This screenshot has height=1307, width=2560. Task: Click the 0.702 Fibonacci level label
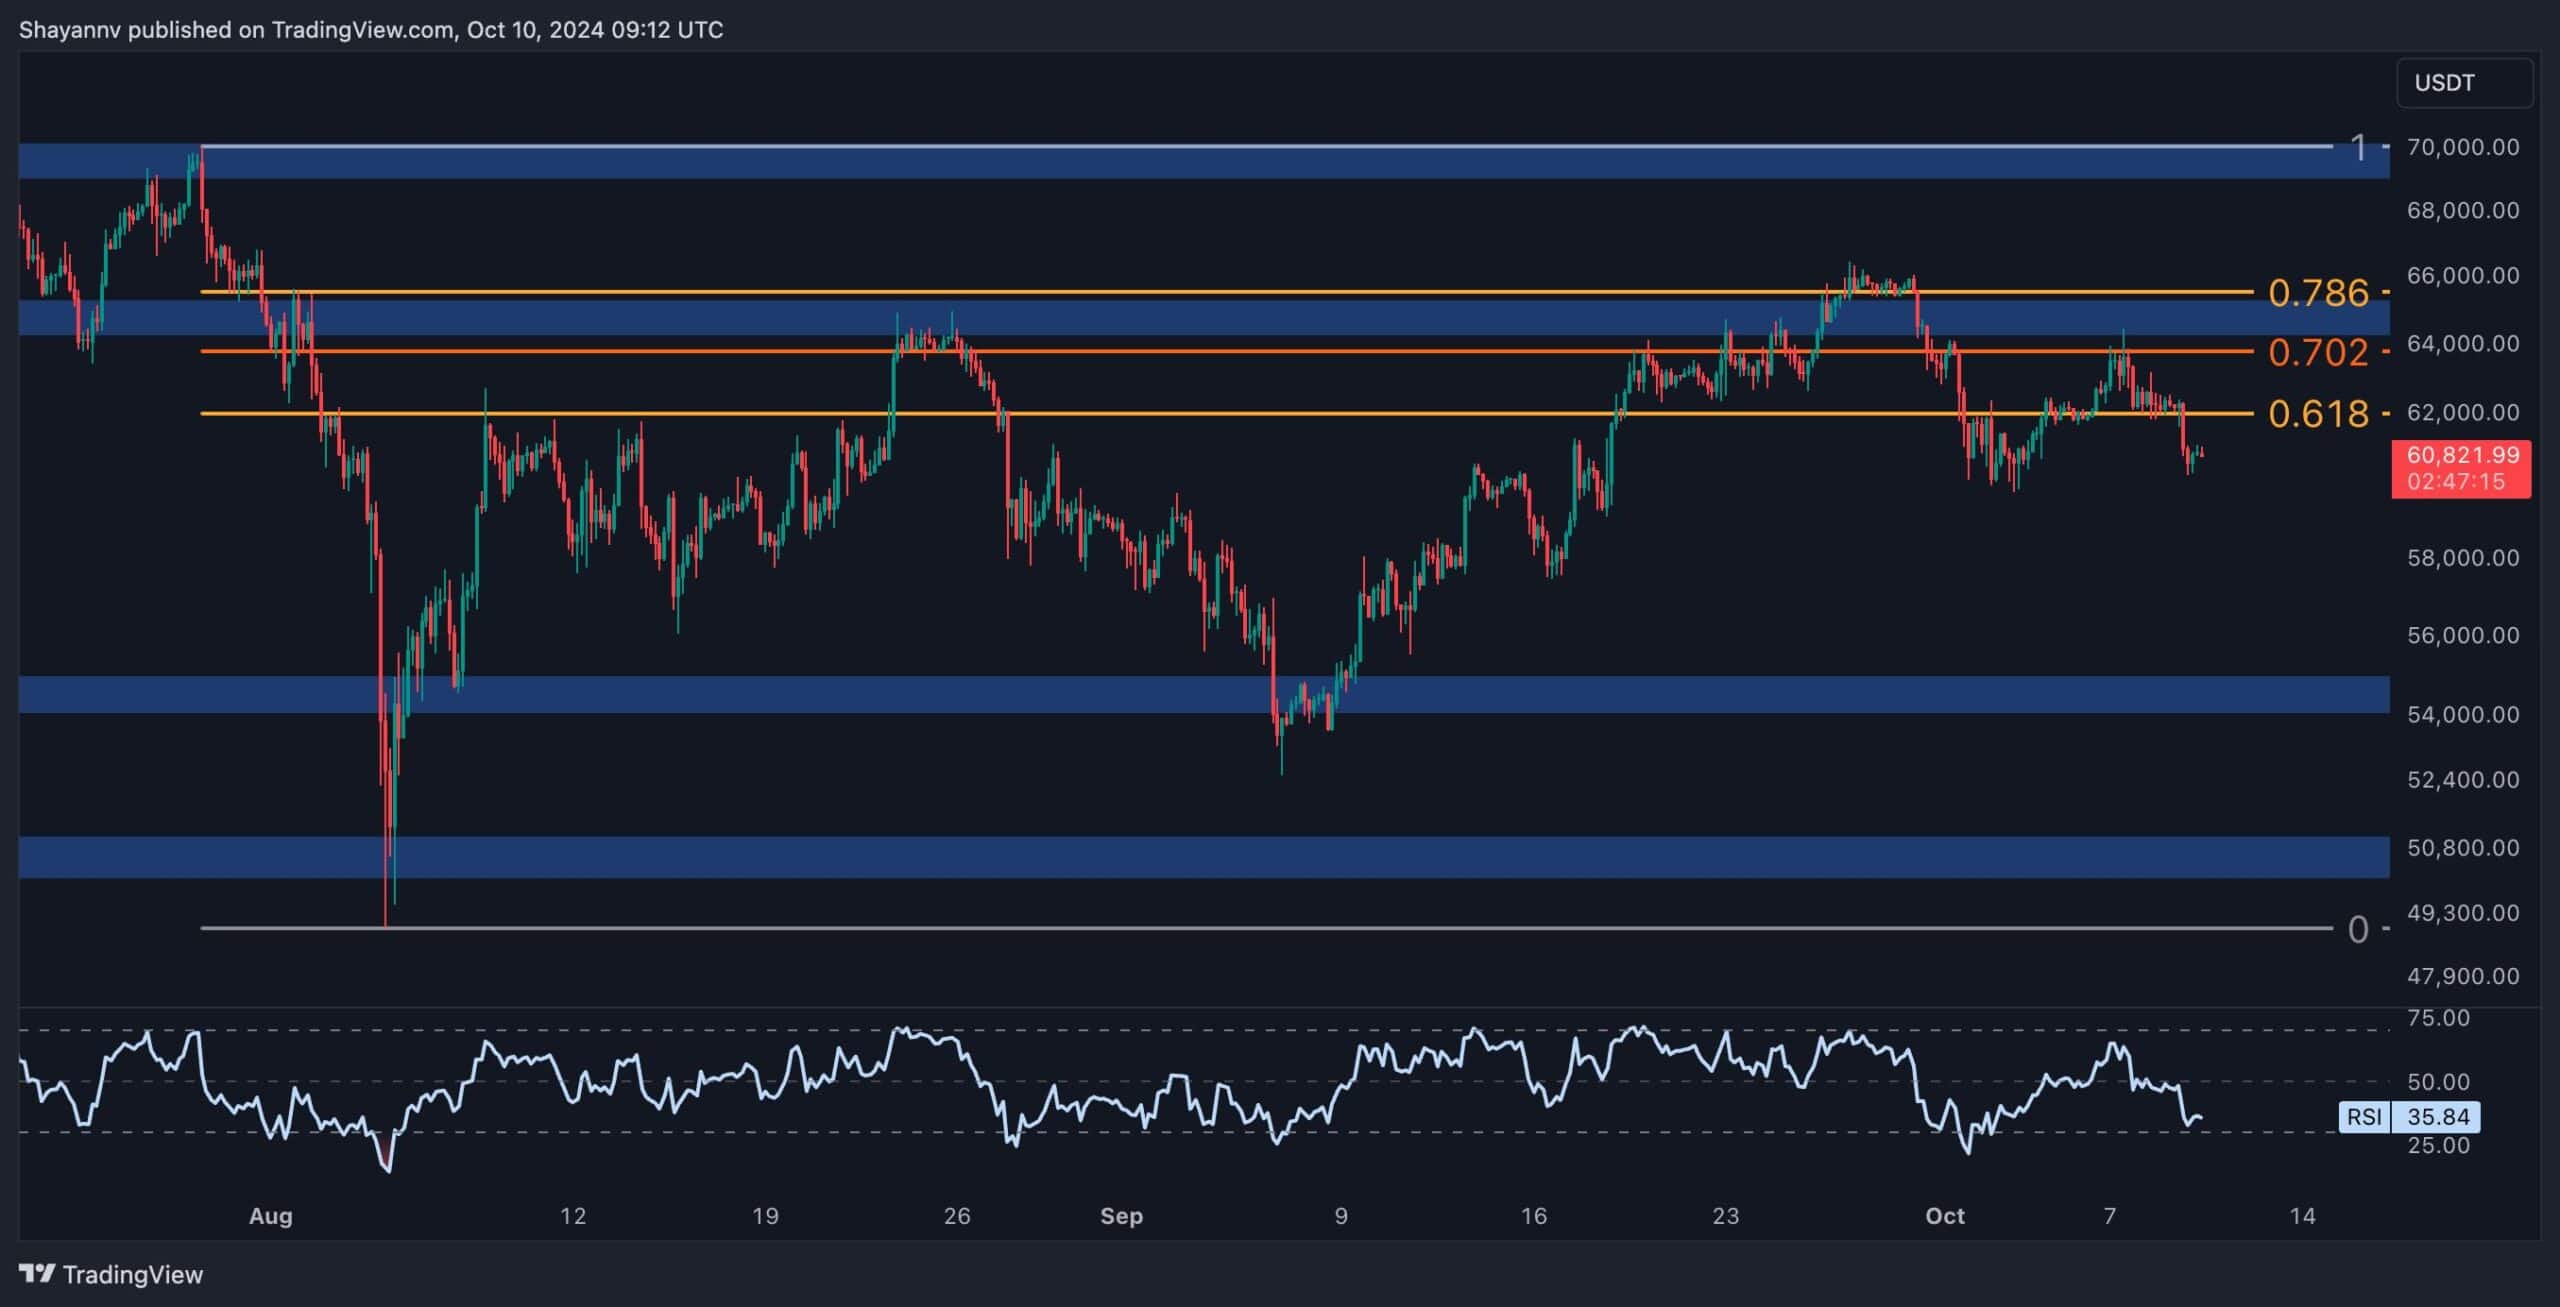click(2318, 352)
